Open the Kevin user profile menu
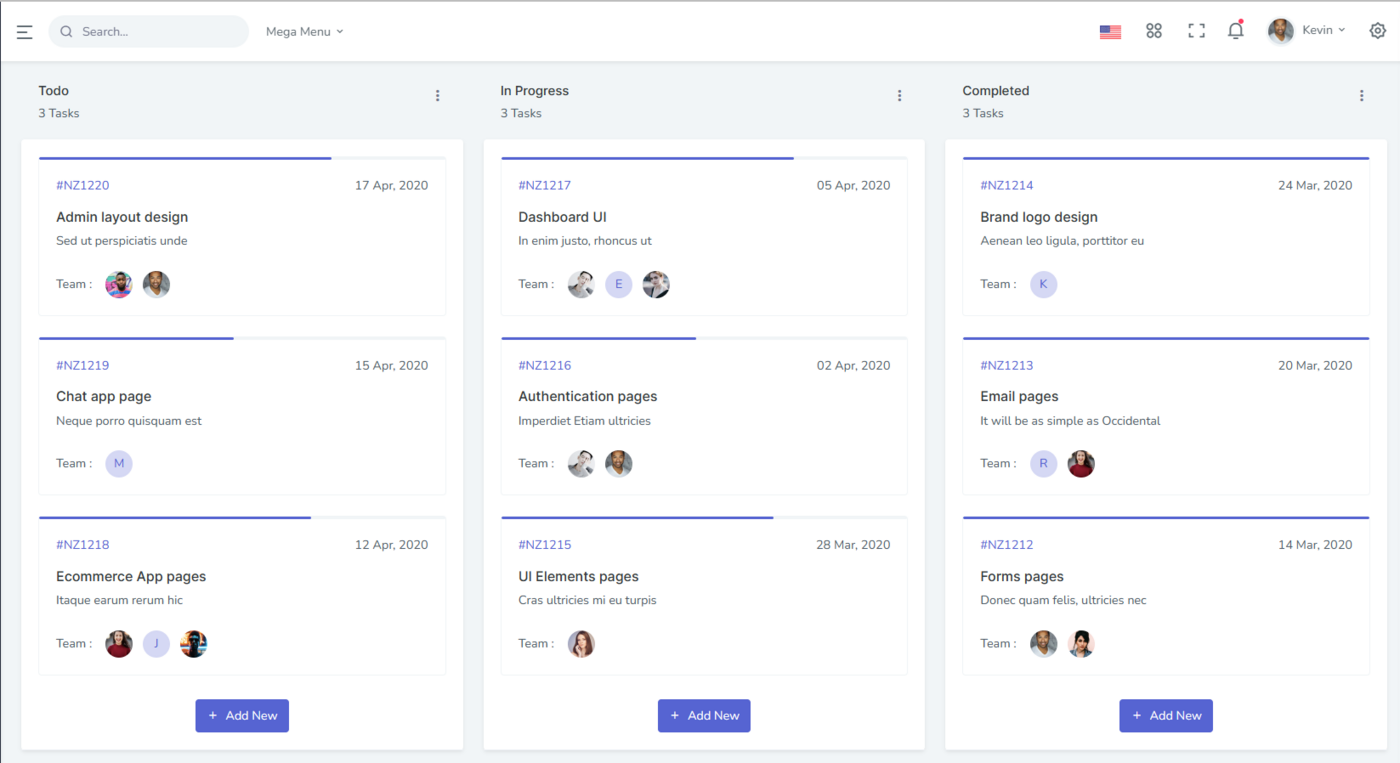Screen dimensions: 1400x763 (x=1307, y=31)
